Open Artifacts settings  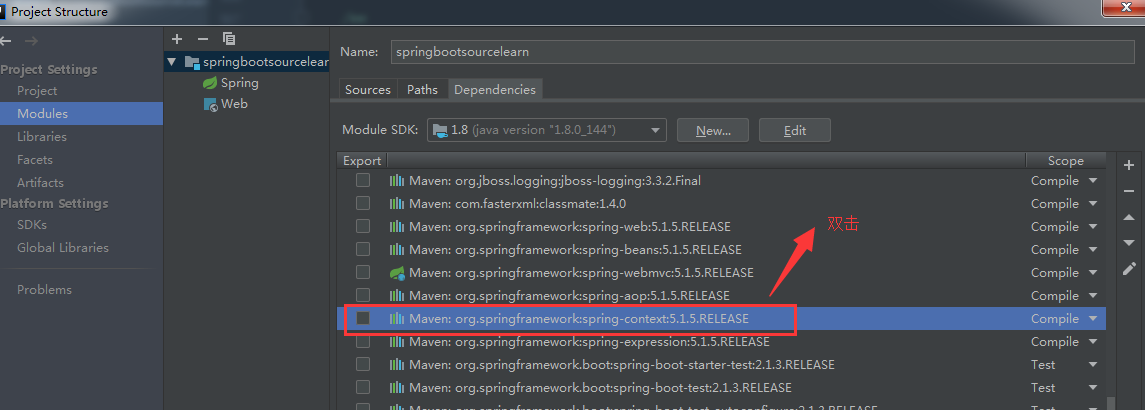40,183
